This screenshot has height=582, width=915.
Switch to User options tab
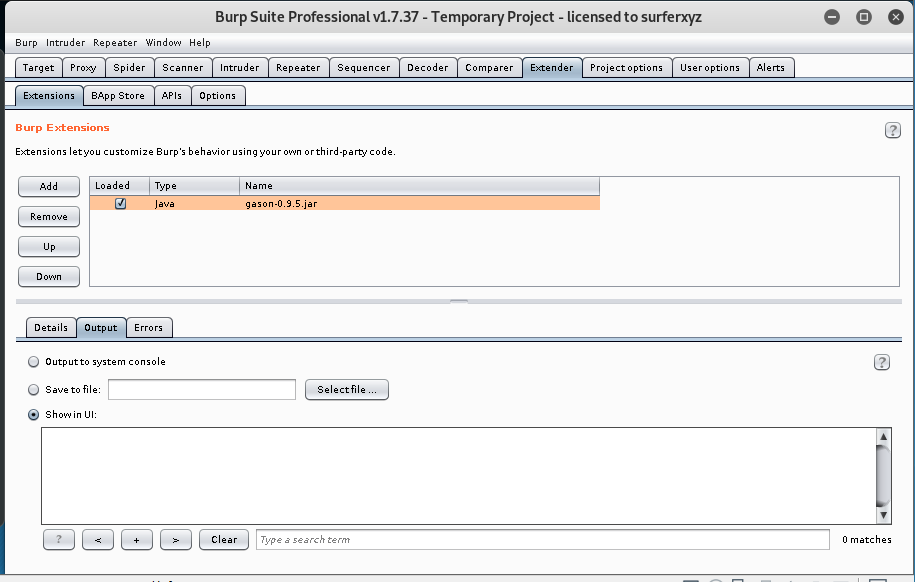pos(710,68)
